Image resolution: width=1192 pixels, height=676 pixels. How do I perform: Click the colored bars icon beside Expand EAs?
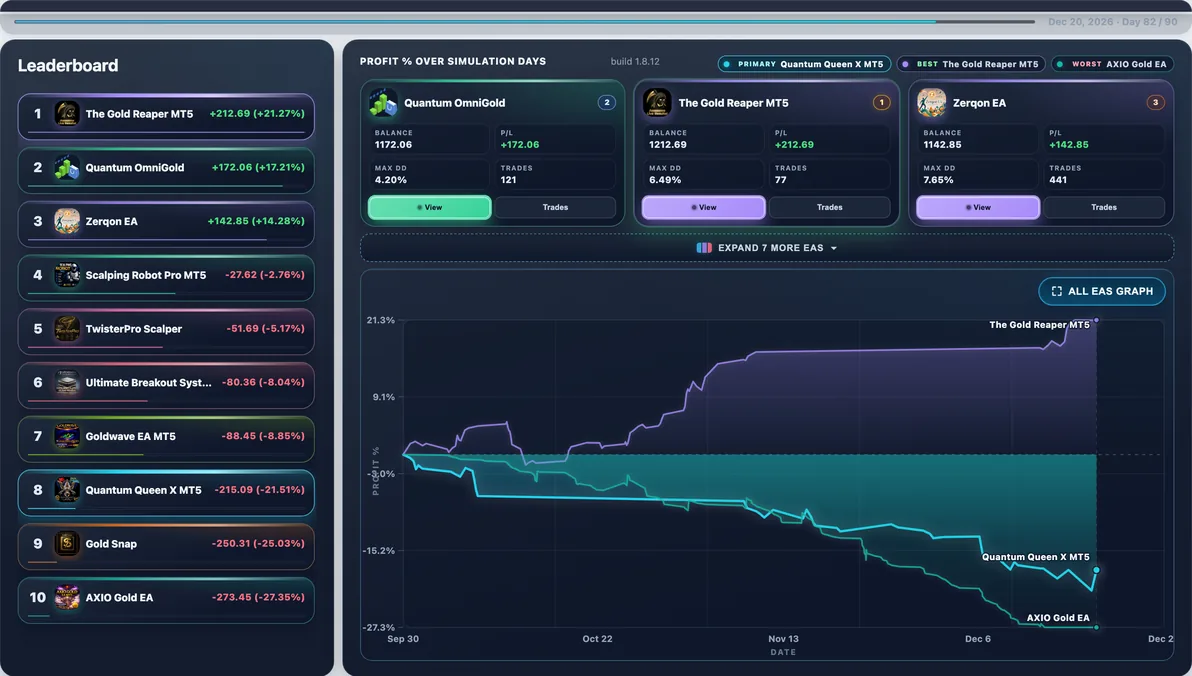(x=704, y=248)
